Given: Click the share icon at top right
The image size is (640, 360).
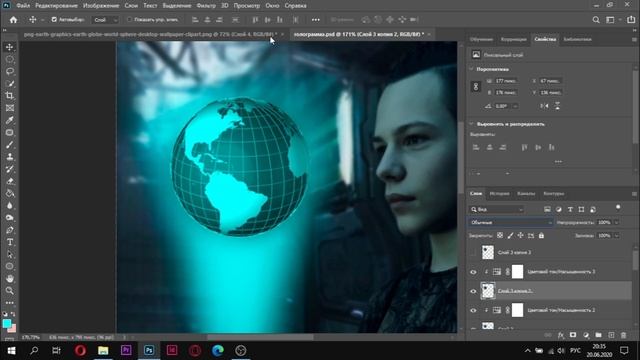Looking at the screenshot, I should click(631, 20).
